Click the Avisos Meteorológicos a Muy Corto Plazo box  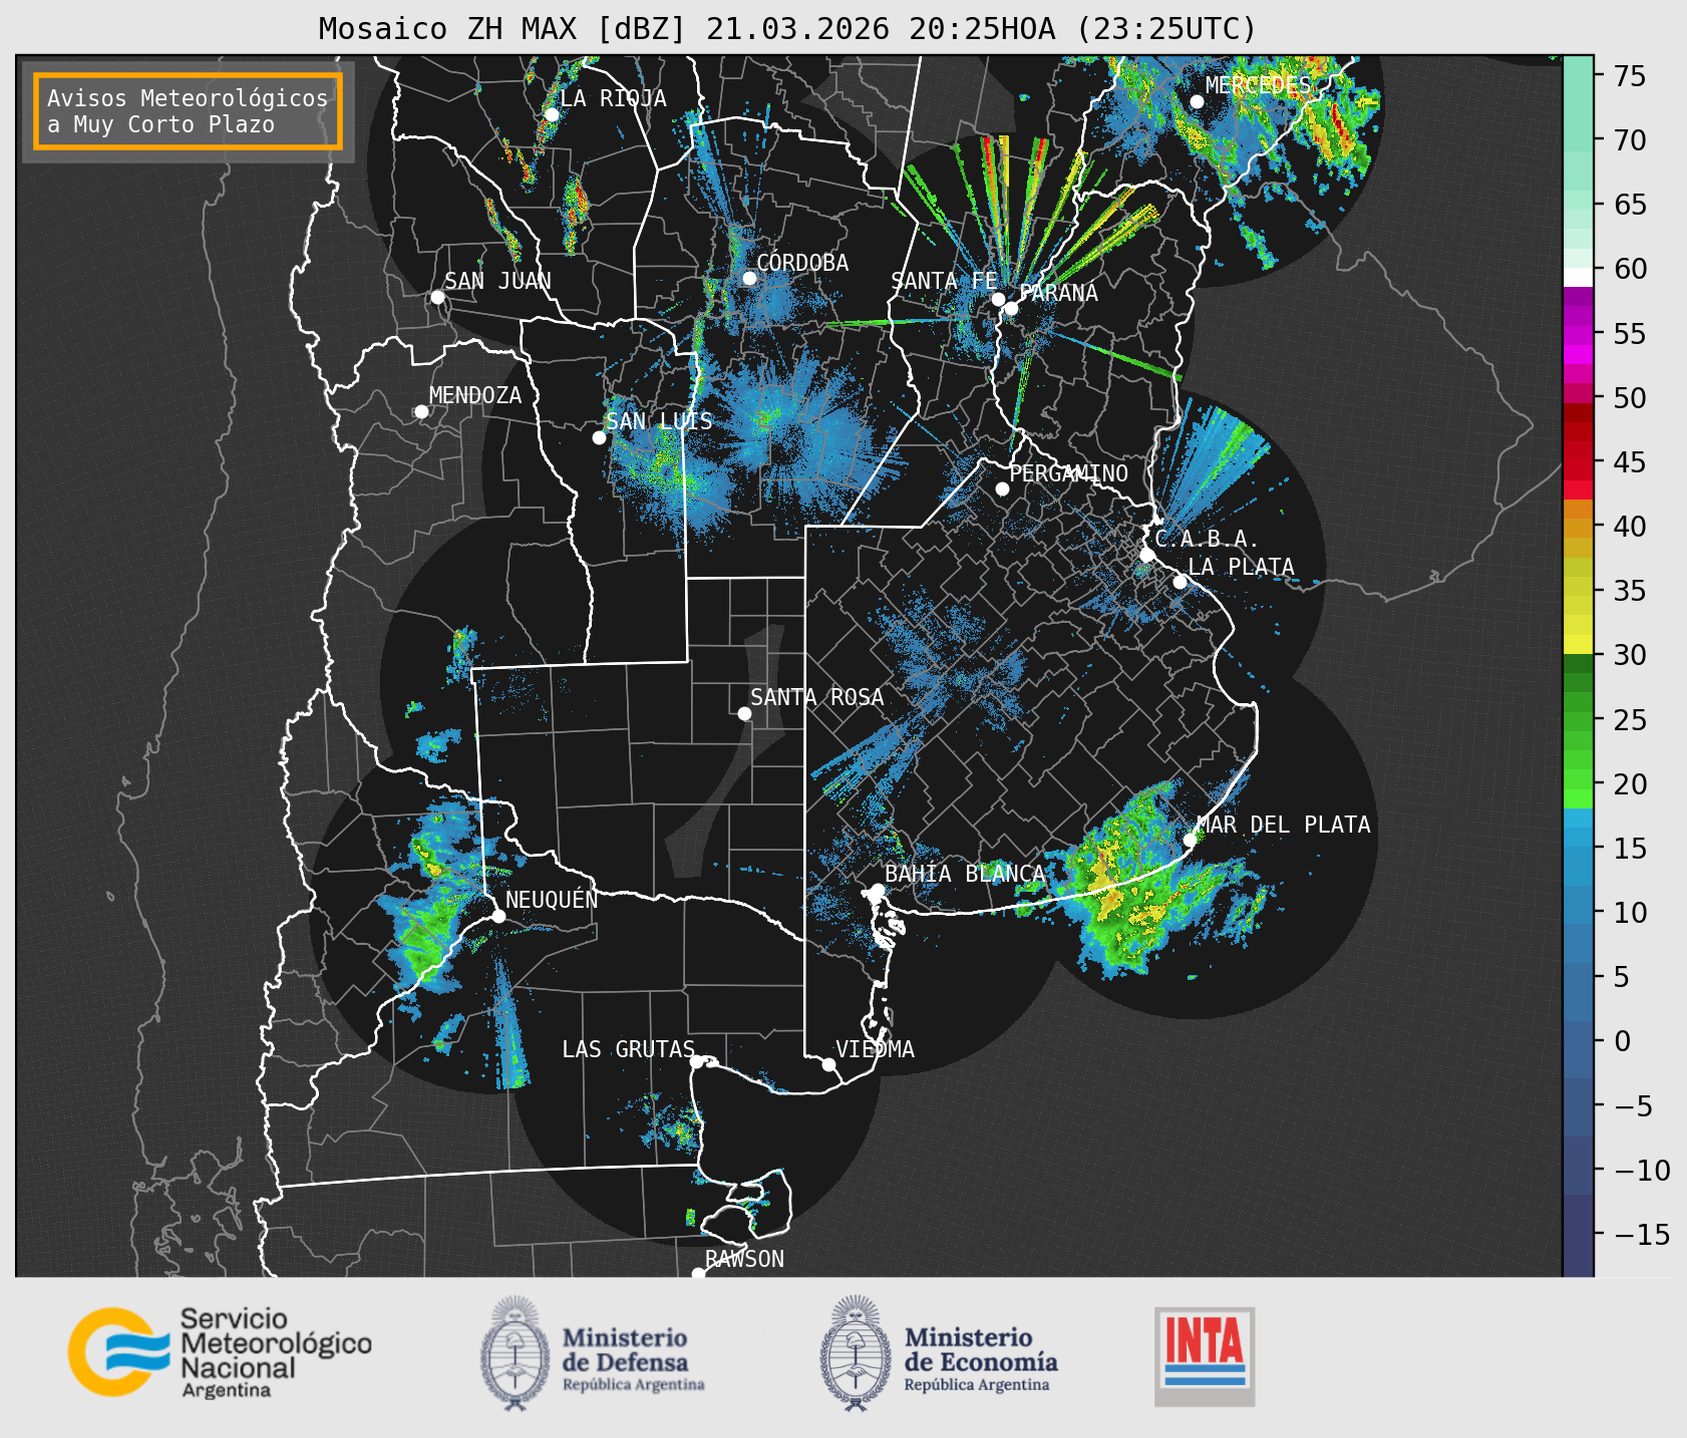coord(188,111)
